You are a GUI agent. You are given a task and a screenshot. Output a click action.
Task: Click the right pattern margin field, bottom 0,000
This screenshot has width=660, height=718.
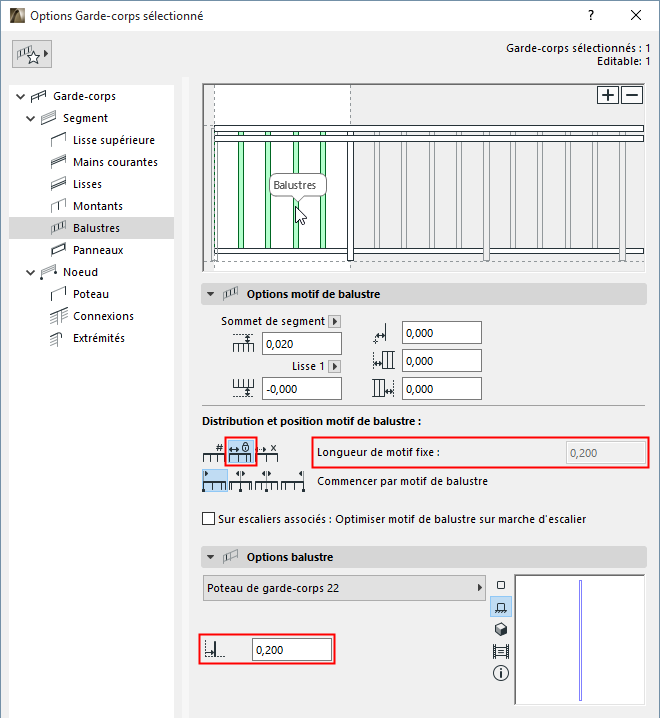point(442,389)
